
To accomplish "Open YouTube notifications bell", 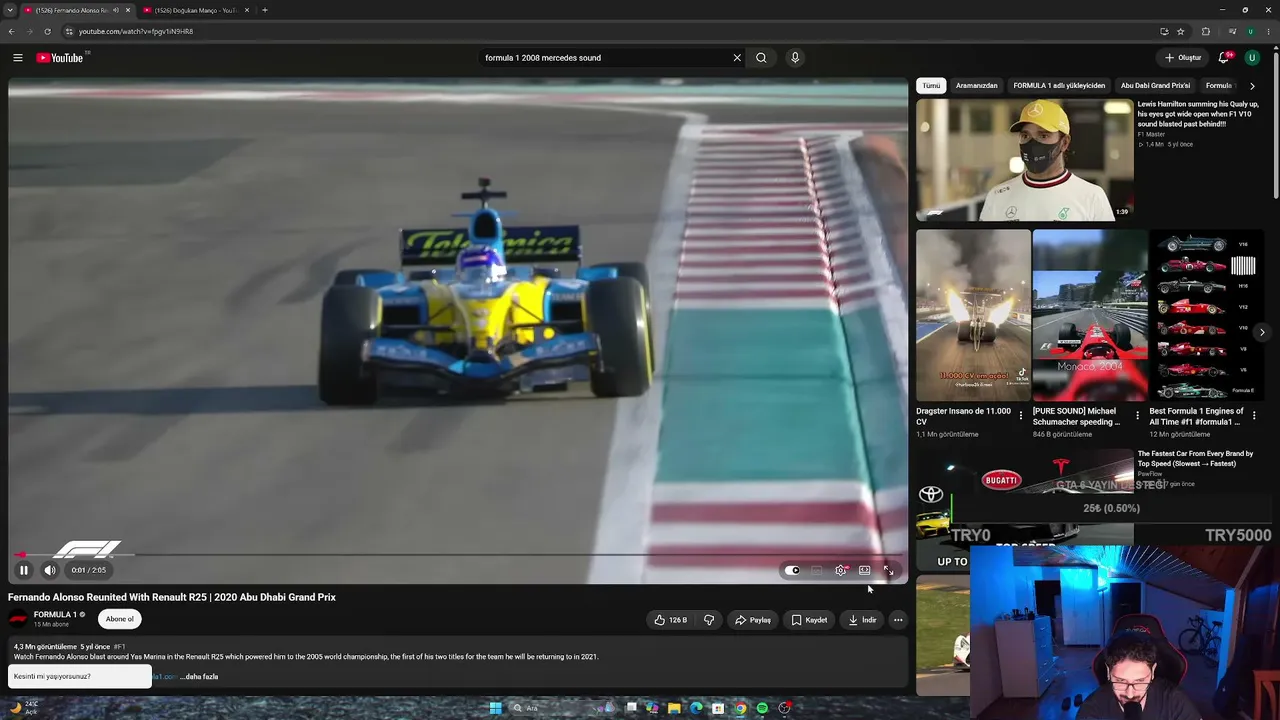I will click(1224, 58).
